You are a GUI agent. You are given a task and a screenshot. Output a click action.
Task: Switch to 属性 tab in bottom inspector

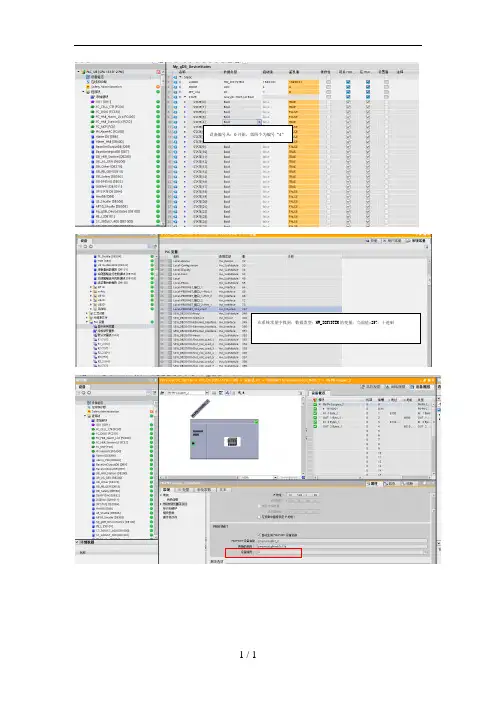tap(373, 484)
